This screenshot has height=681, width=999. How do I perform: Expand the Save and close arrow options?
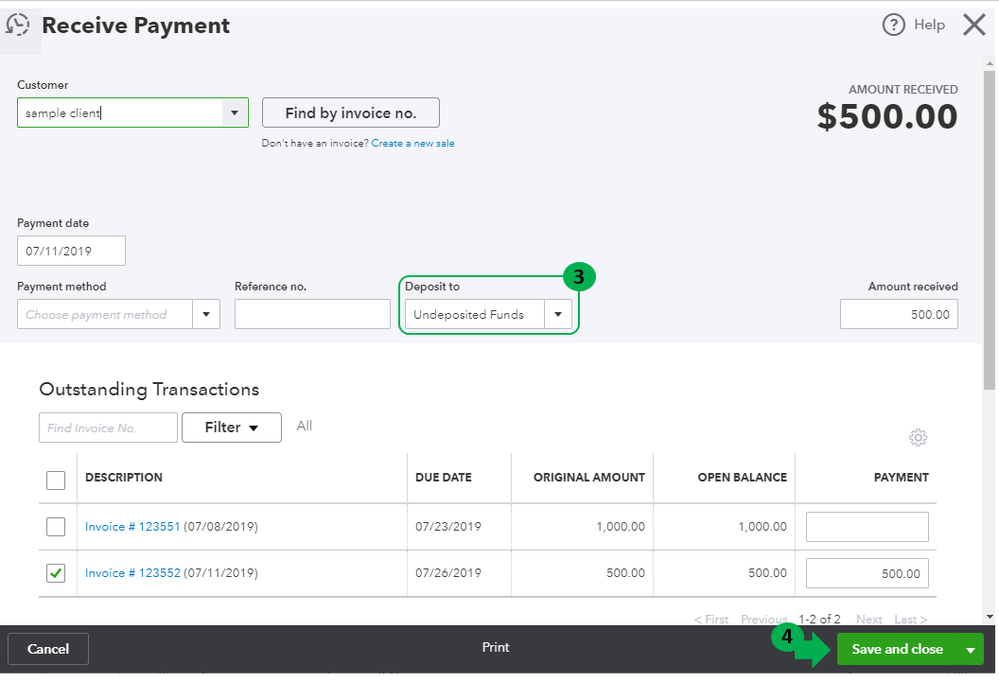970,650
